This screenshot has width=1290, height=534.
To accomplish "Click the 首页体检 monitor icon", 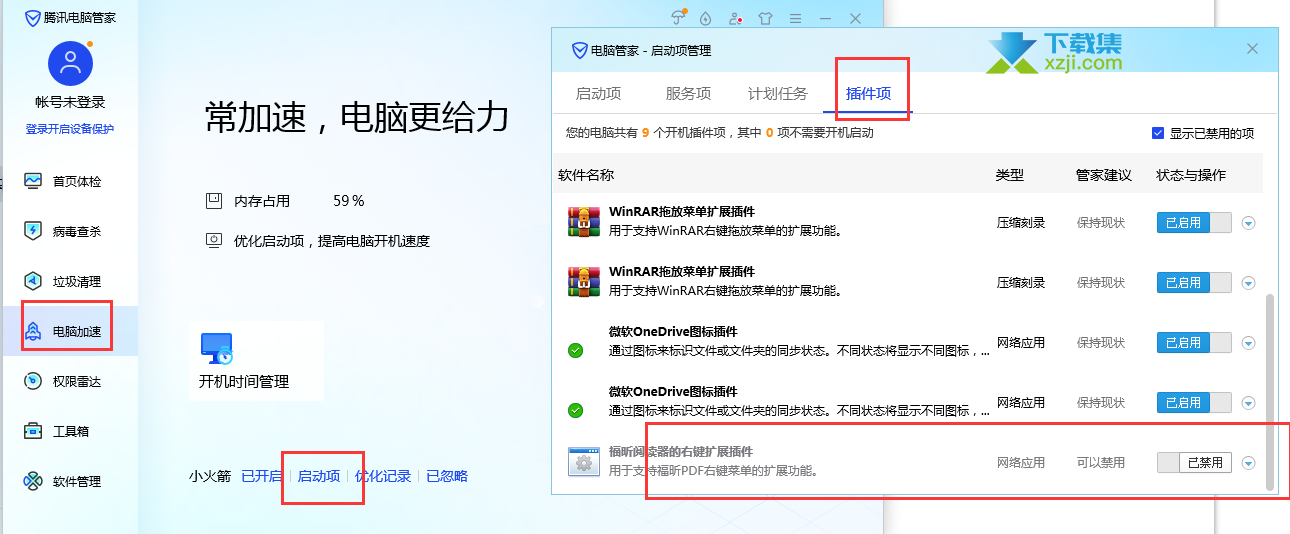I will click(33, 181).
